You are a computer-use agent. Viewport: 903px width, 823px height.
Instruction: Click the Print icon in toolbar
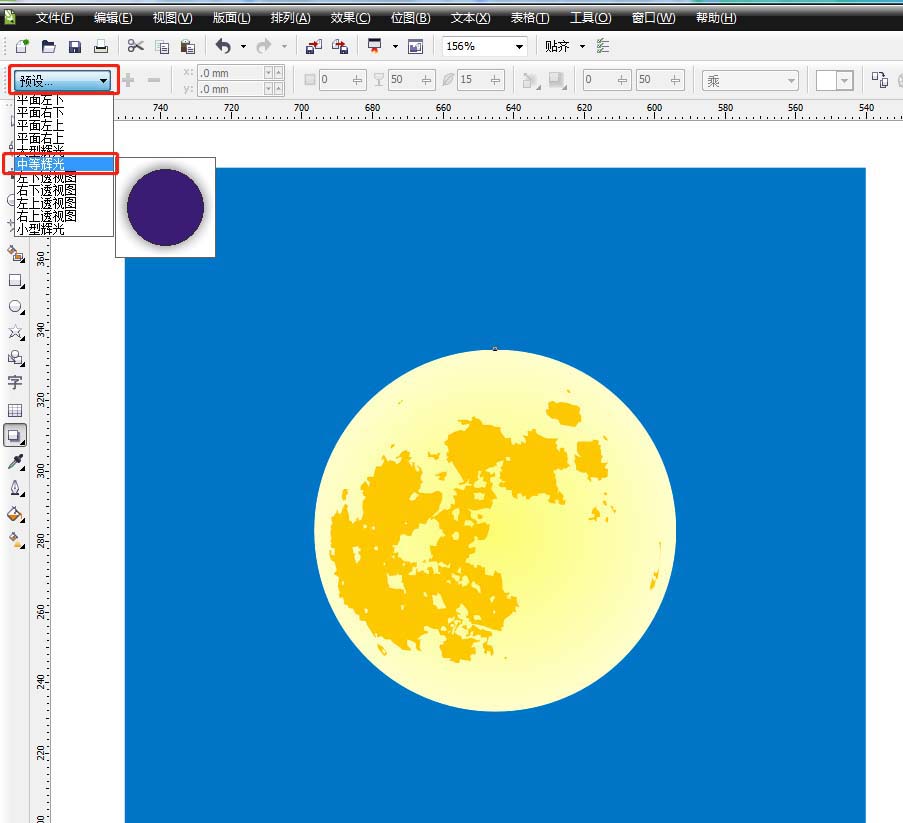100,47
